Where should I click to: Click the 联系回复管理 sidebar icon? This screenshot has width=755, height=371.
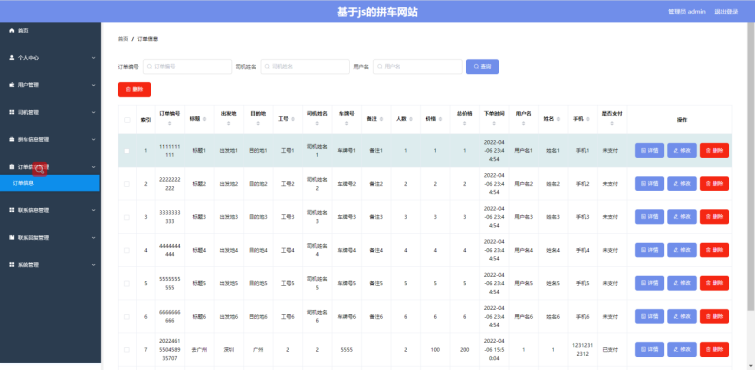[x=12, y=237]
